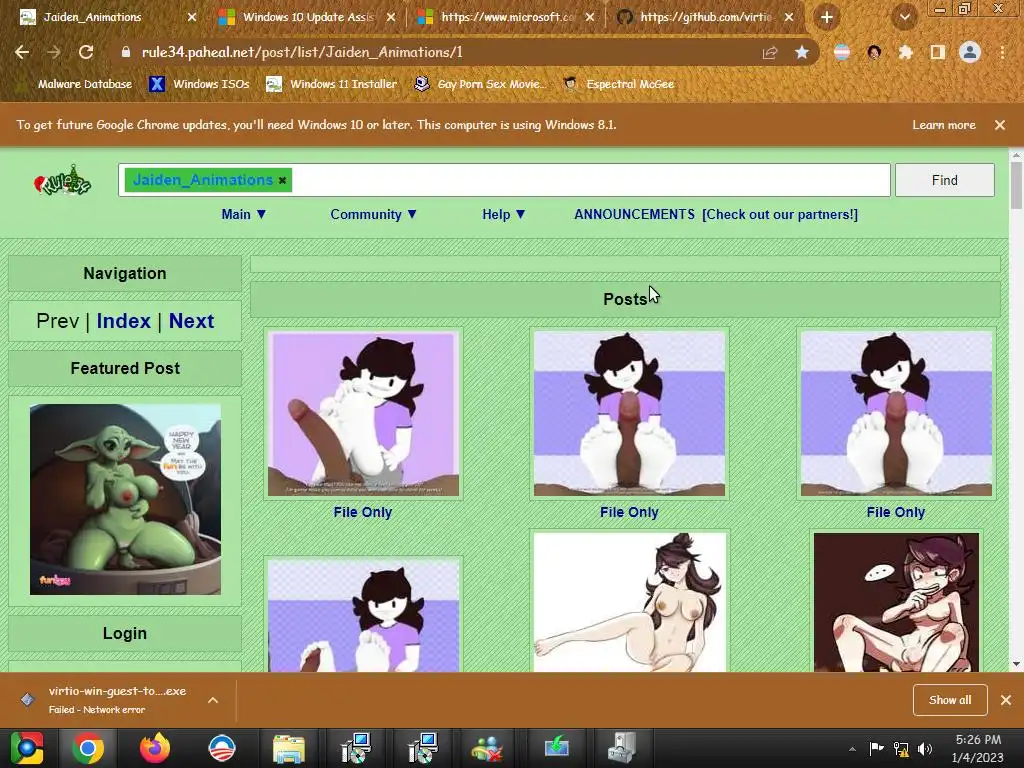Open the striped flag extension icon
1024x768 pixels.
click(x=842, y=52)
